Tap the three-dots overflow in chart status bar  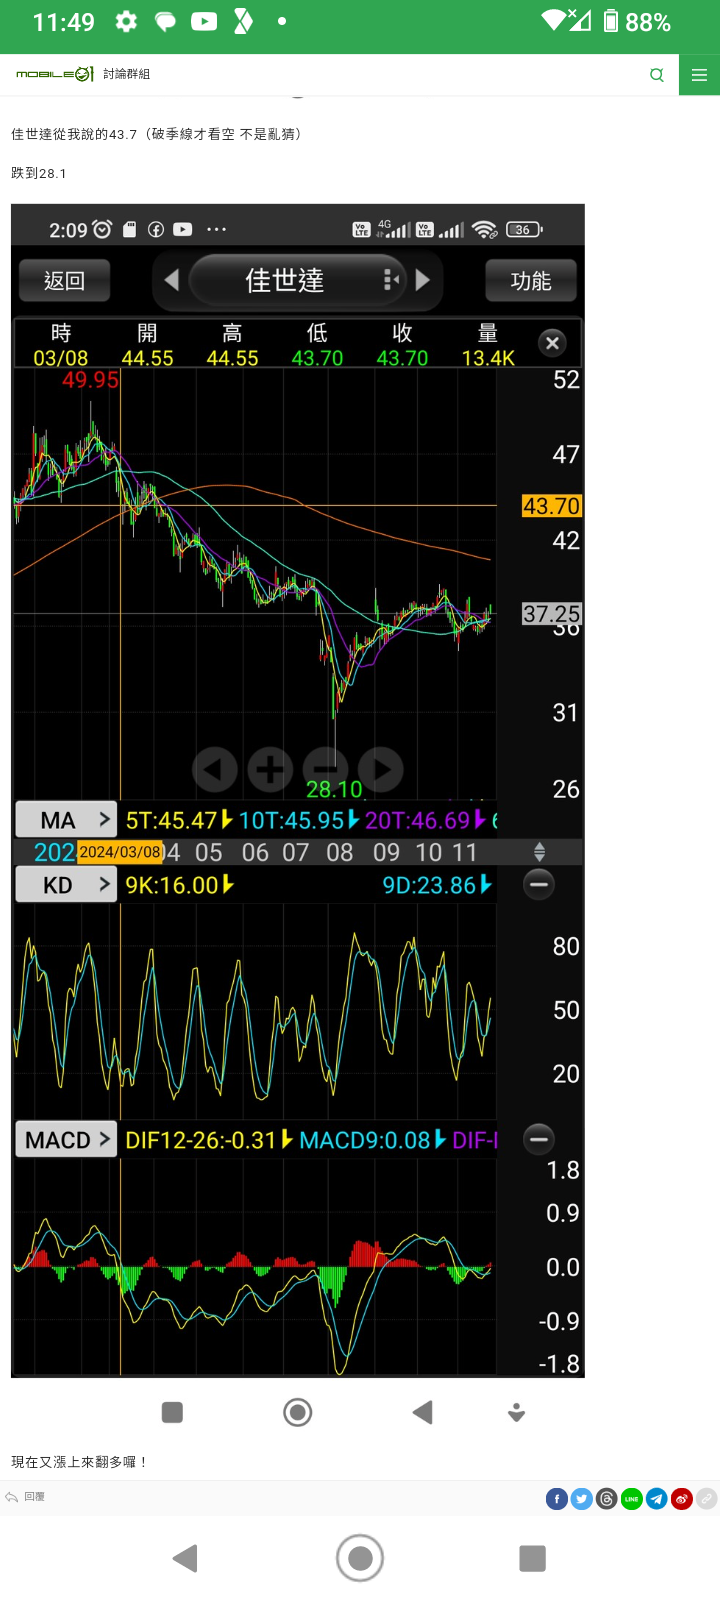tap(216, 229)
